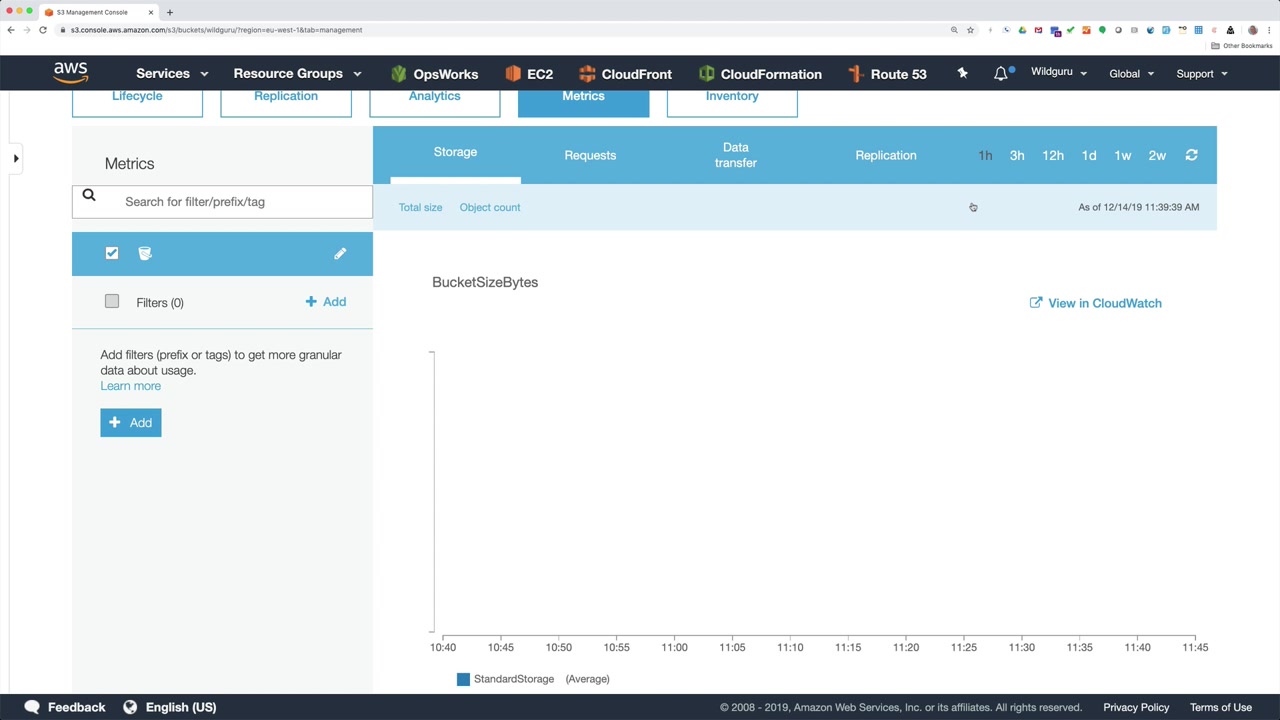Bookmark this page with the star
Screen dimensions: 1280x720
pyautogui.click(x=970, y=30)
